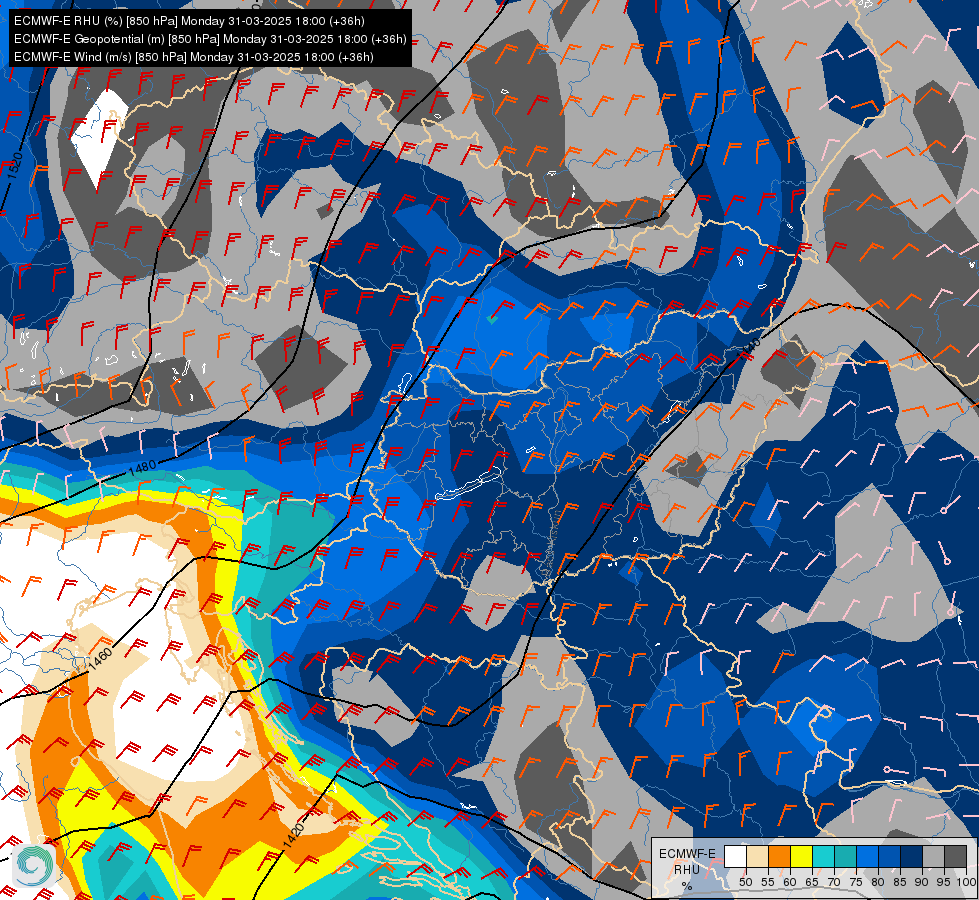Viewport: 979px width, 900px height.
Task: Click the 1460 geopotential contour label
Action: pos(100,660)
